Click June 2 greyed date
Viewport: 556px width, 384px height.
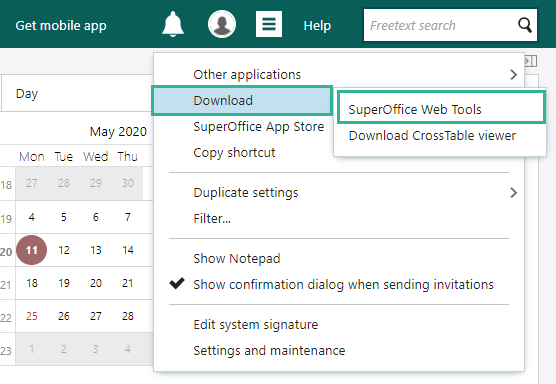(x=64, y=349)
